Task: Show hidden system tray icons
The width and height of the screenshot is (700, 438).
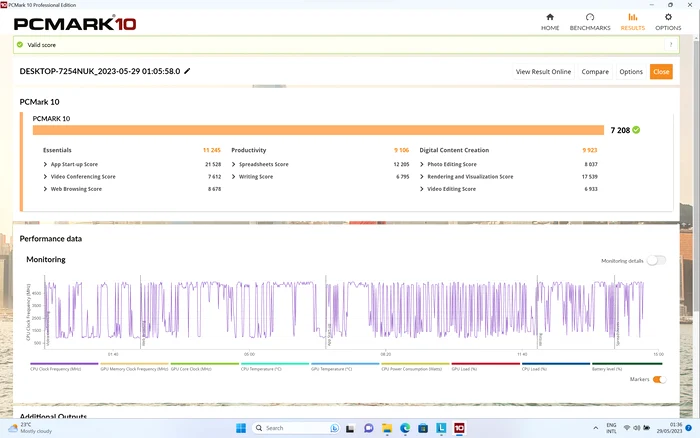Action: [596, 428]
